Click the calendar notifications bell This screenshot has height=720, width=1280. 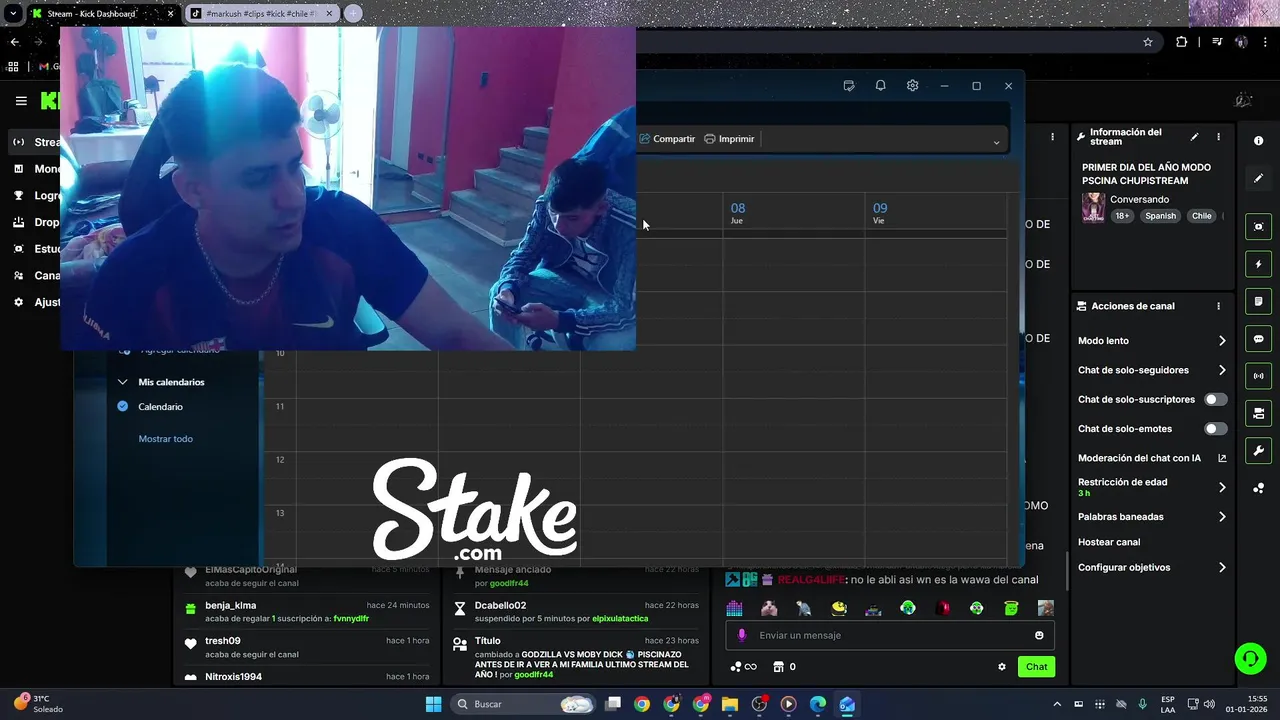click(x=880, y=86)
